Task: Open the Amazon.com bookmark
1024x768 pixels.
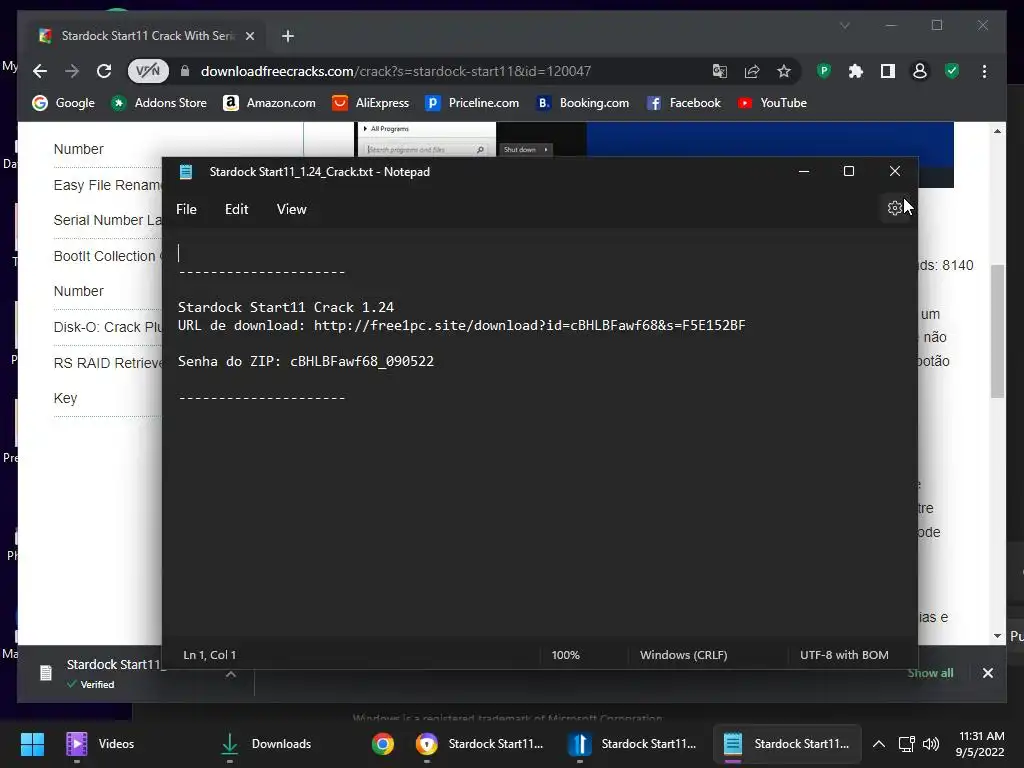Action: point(269,103)
